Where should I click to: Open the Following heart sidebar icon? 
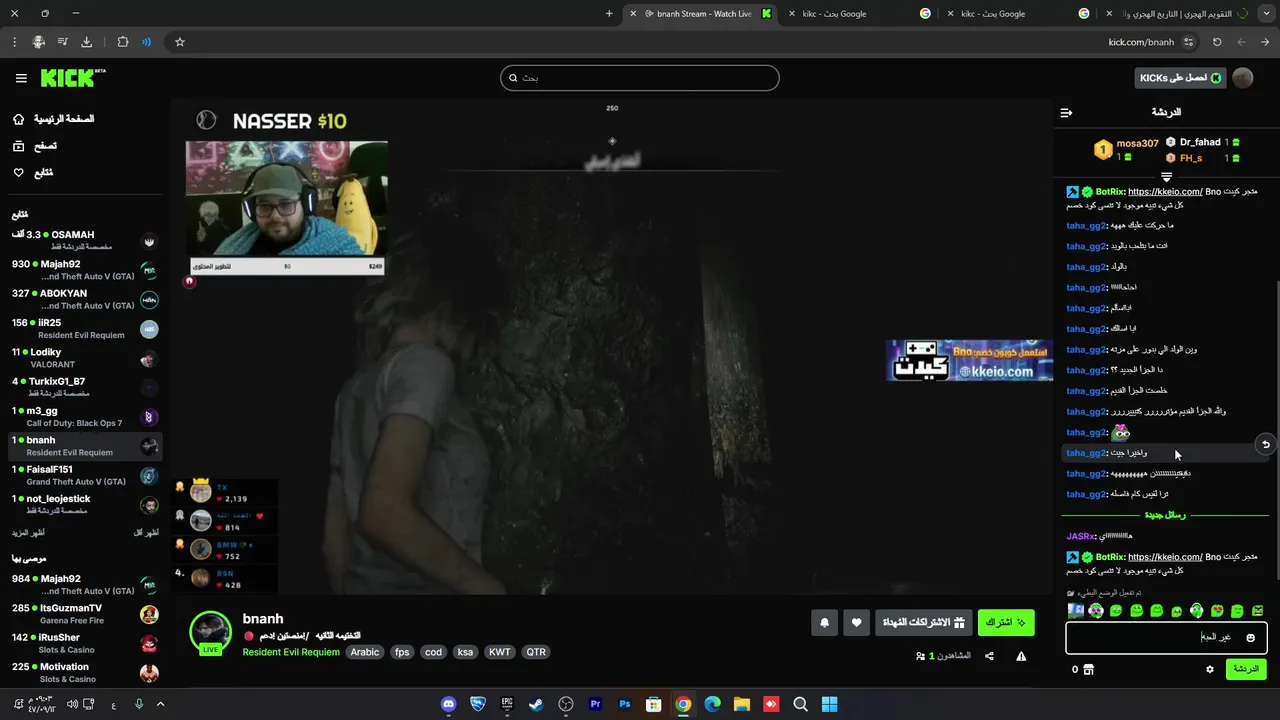pos(18,173)
